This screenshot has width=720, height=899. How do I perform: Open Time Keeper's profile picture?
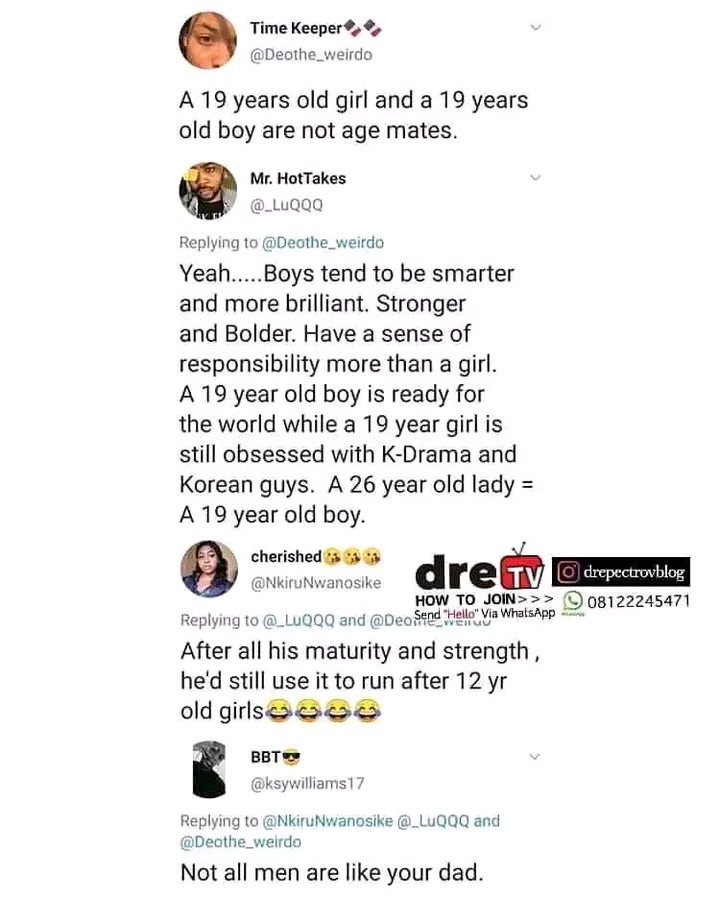coord(208,41)
